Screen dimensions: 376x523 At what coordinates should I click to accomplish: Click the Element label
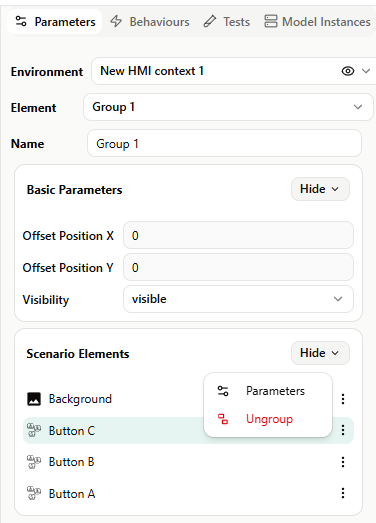(33, 108)
